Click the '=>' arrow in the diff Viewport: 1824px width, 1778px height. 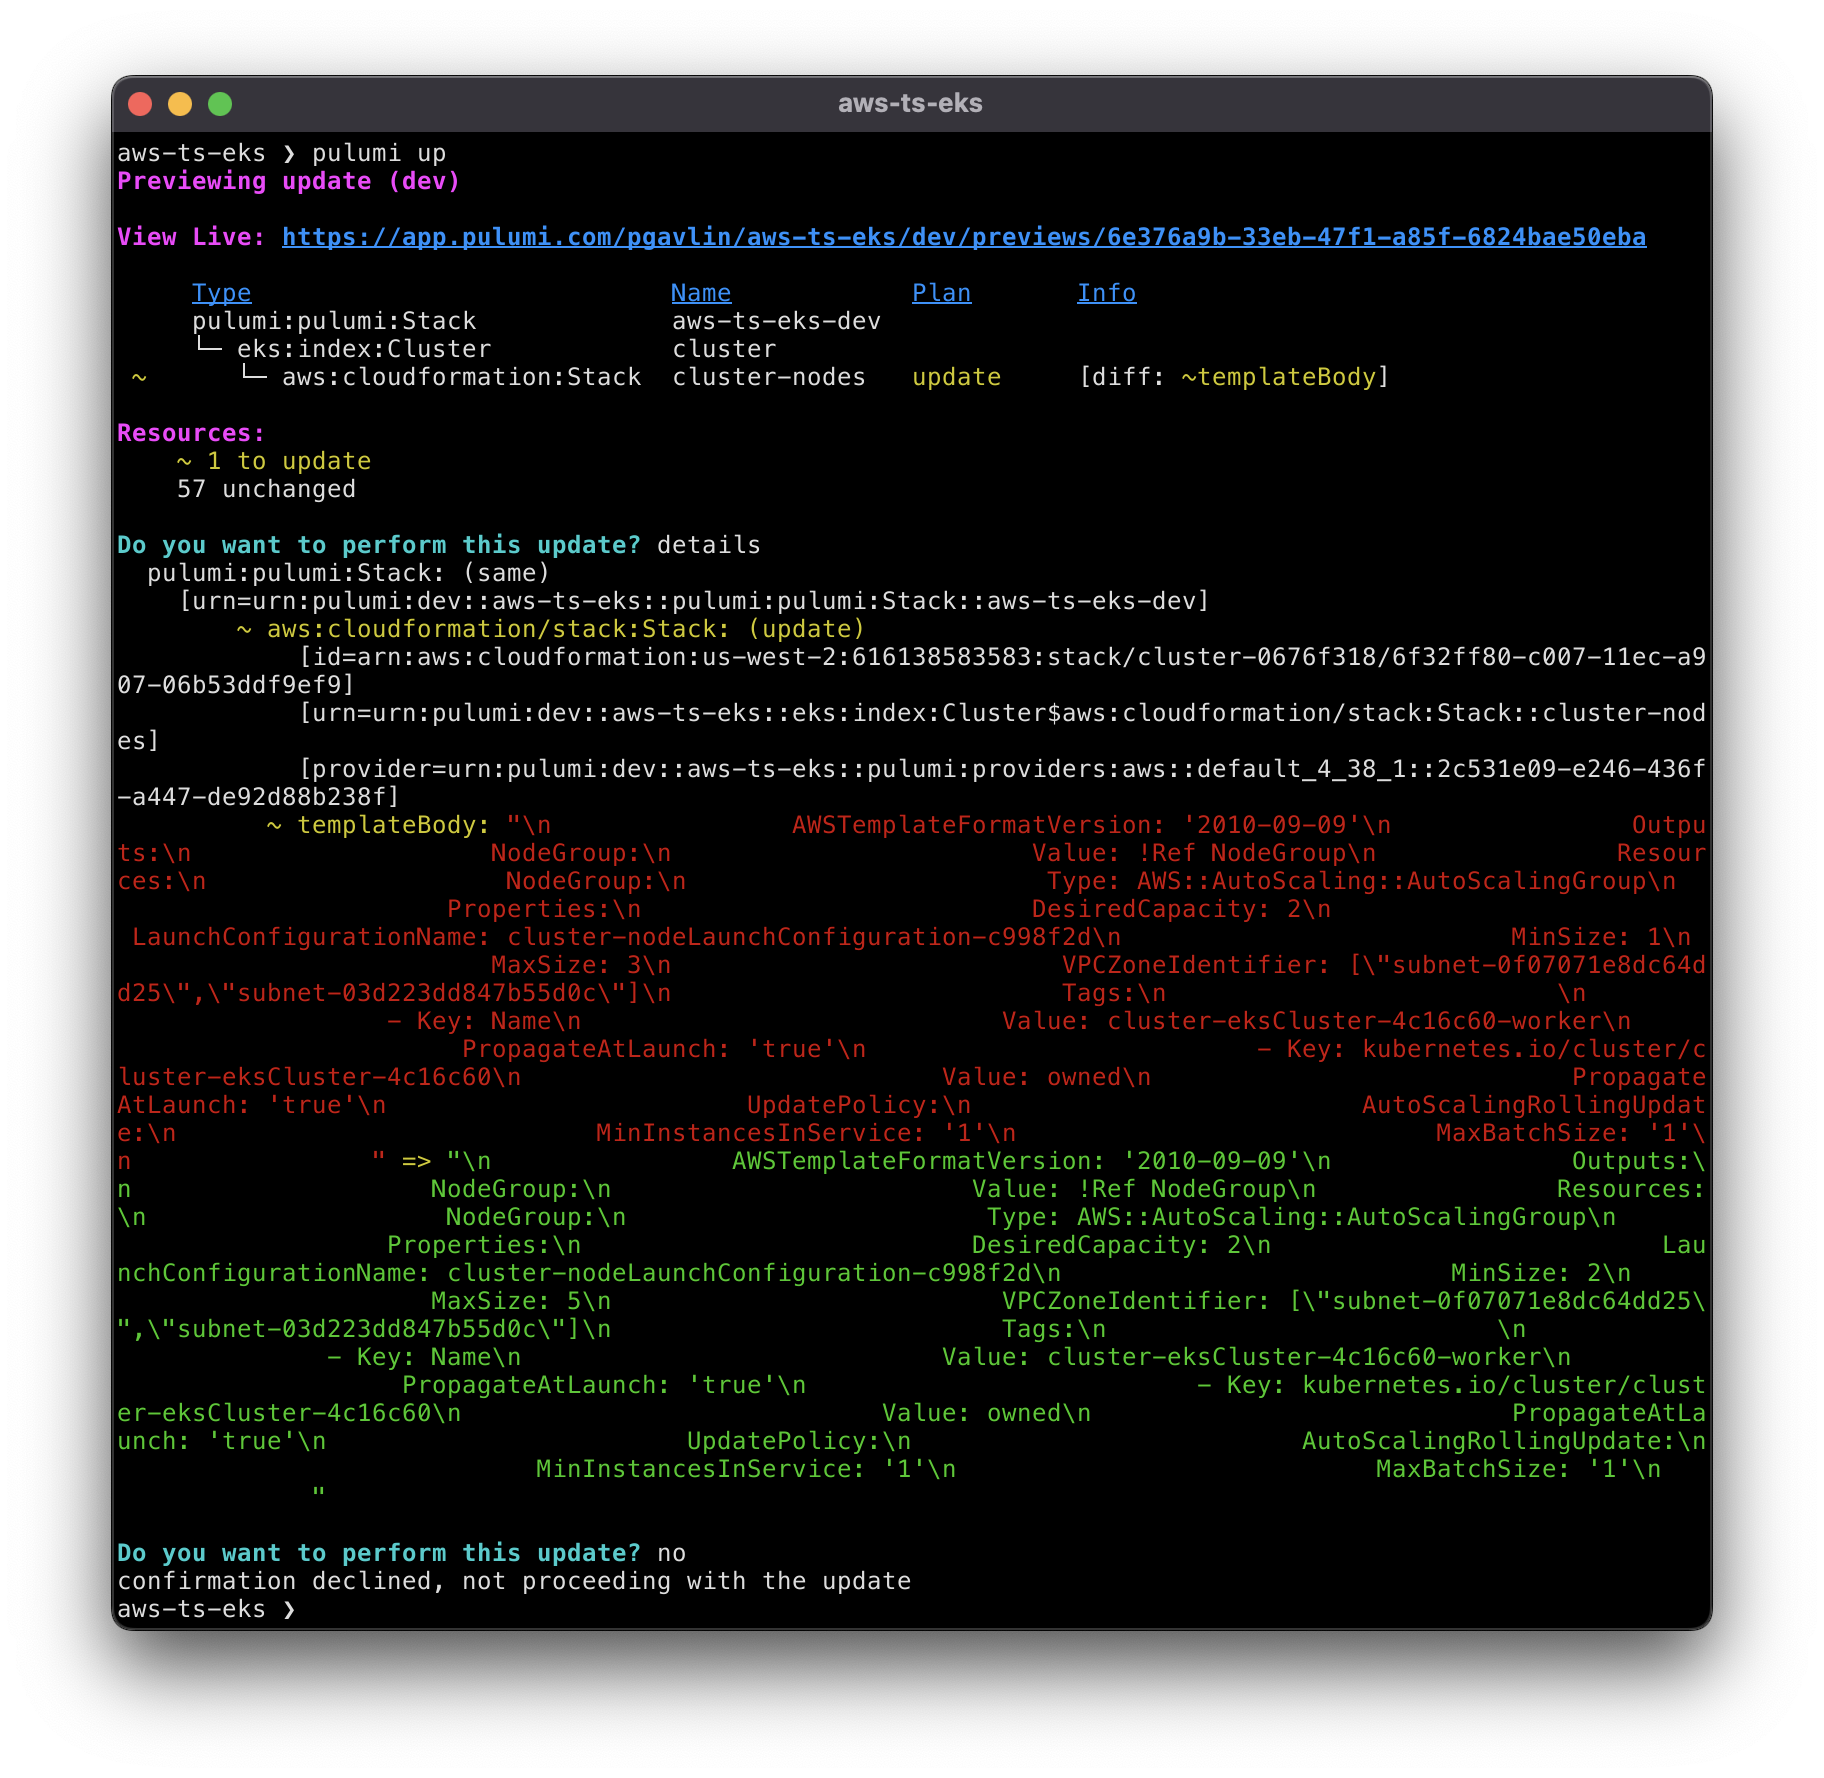(416, 1161)
